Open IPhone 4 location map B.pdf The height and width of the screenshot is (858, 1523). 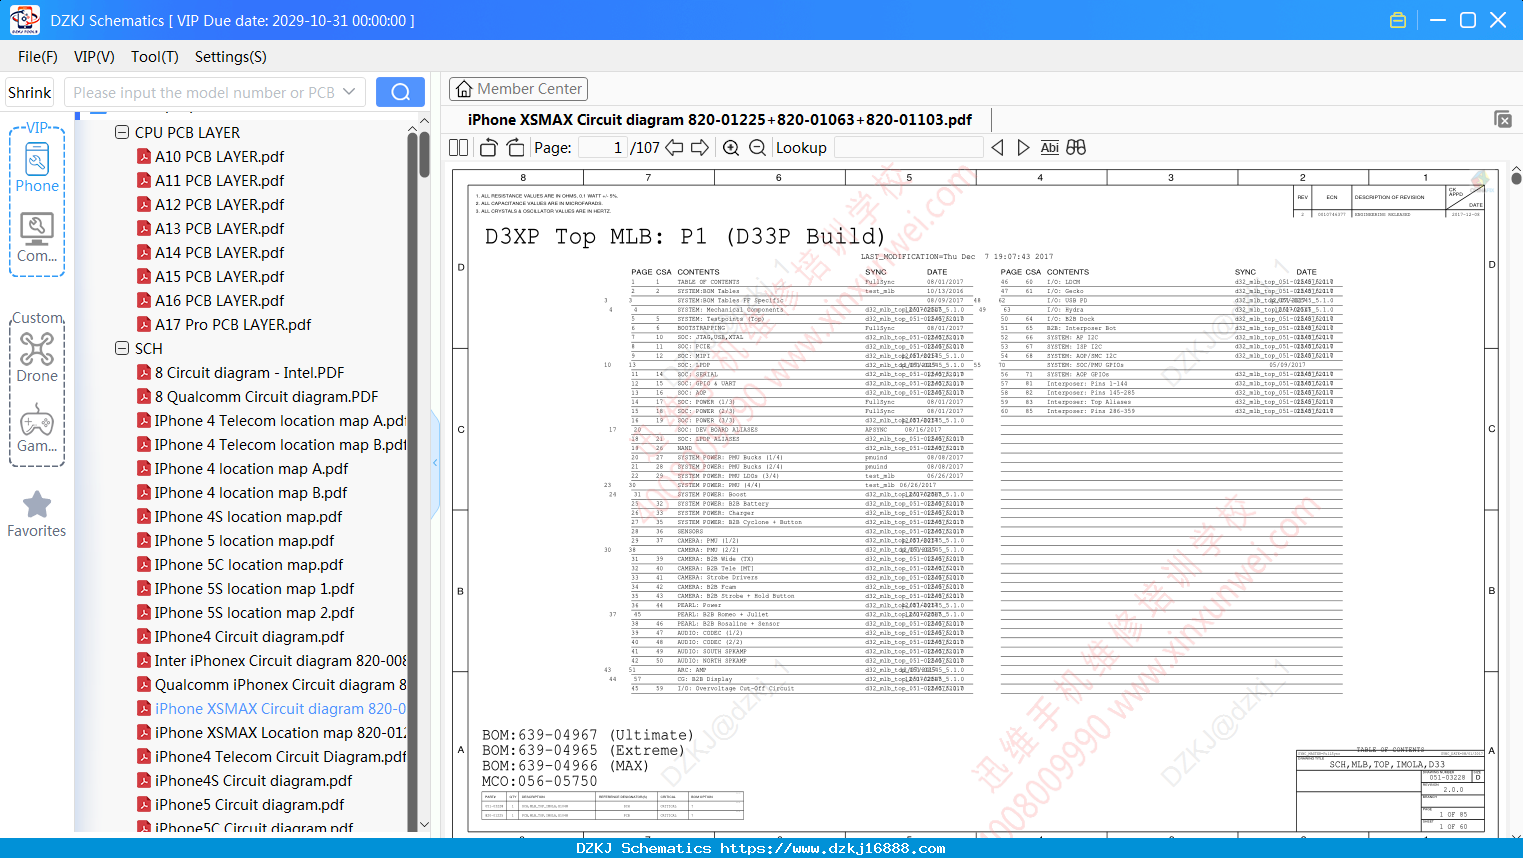point(251,492)
